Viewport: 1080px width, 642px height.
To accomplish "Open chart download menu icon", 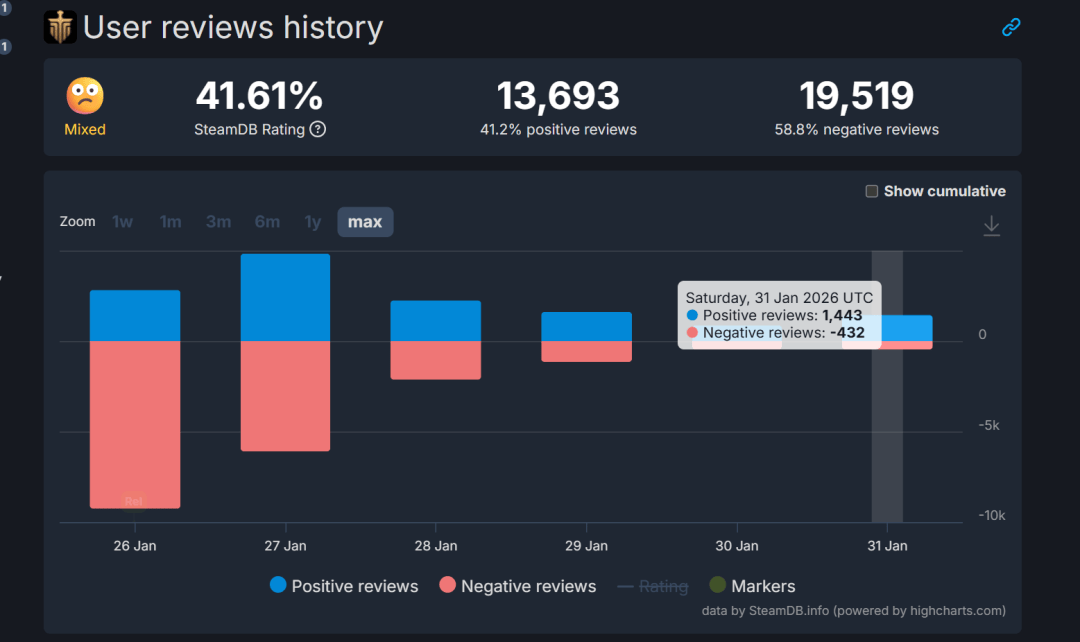I will 991,226.
